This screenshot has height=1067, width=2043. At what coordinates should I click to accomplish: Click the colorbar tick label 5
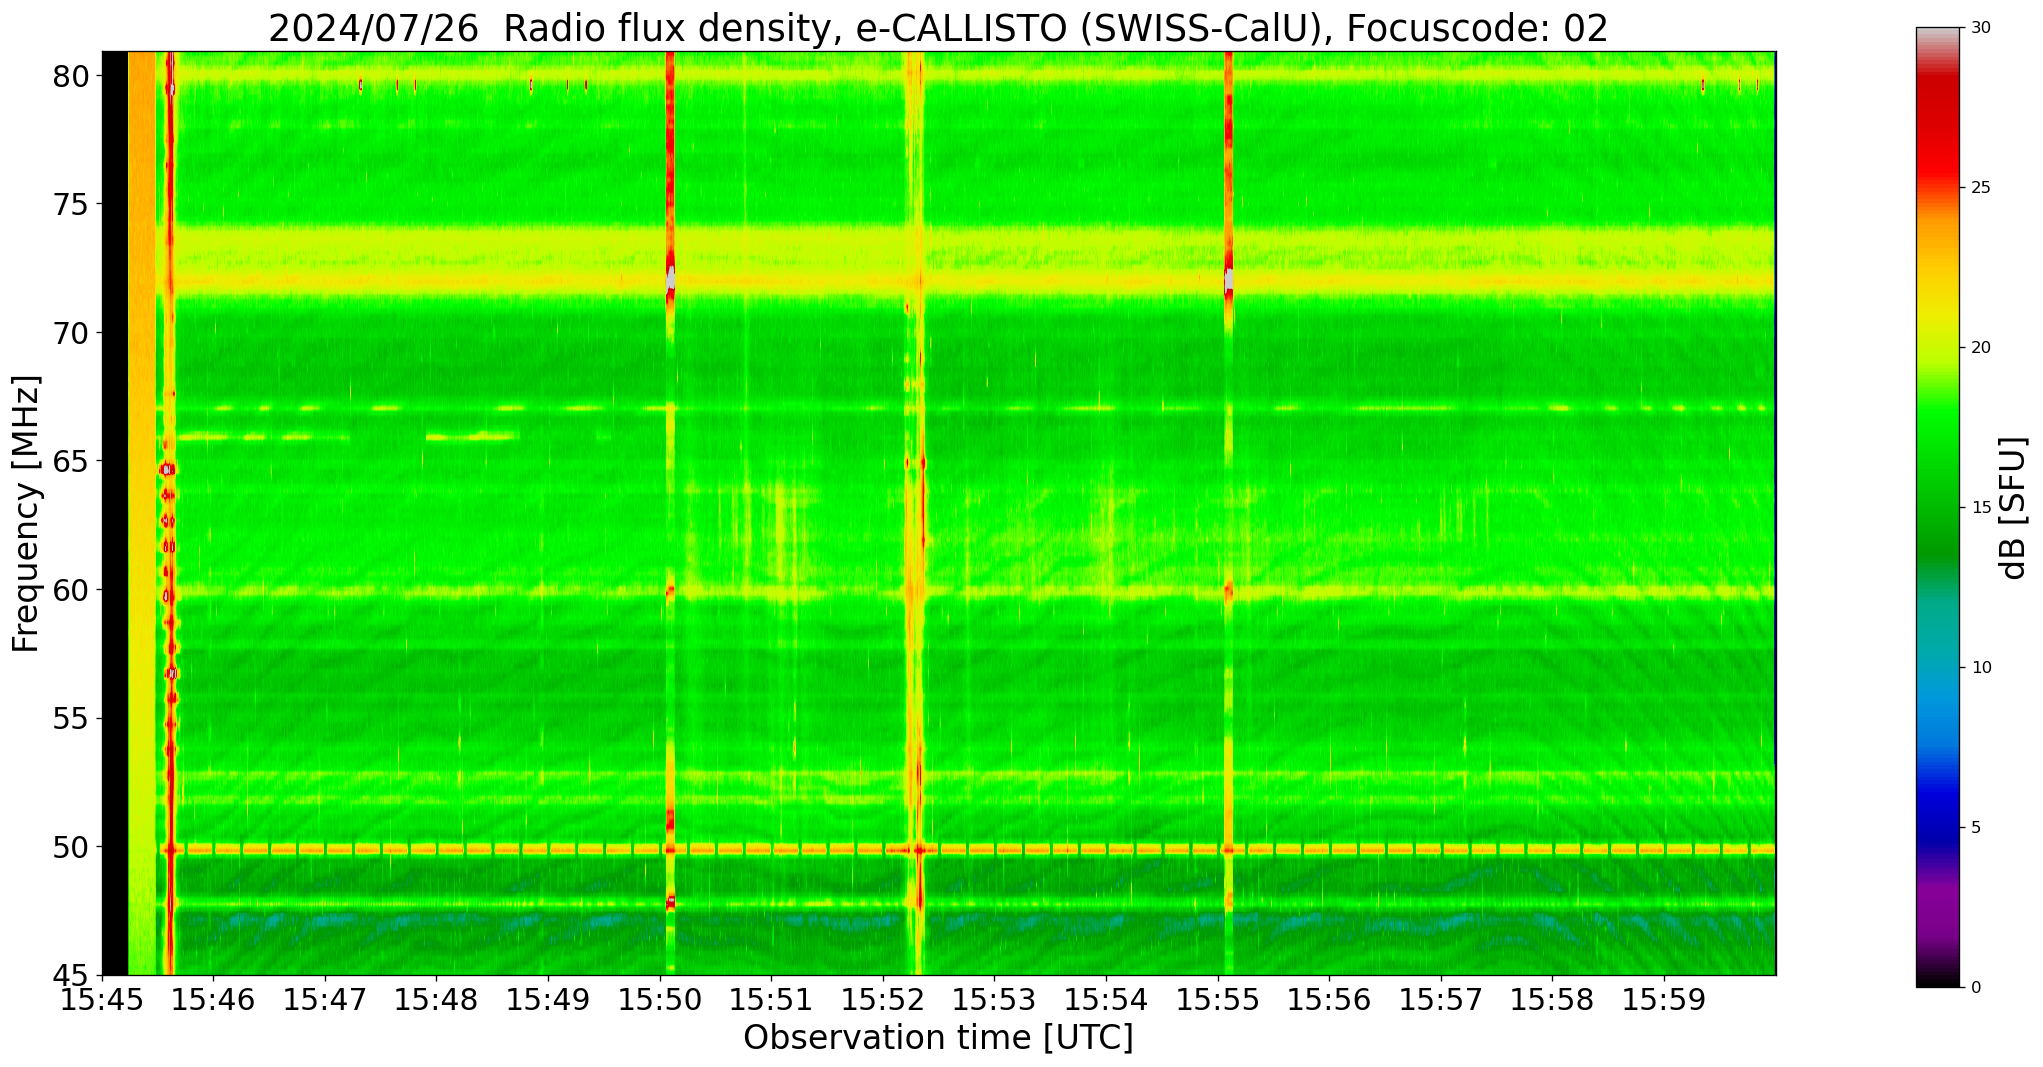(x=1977, y=828)
